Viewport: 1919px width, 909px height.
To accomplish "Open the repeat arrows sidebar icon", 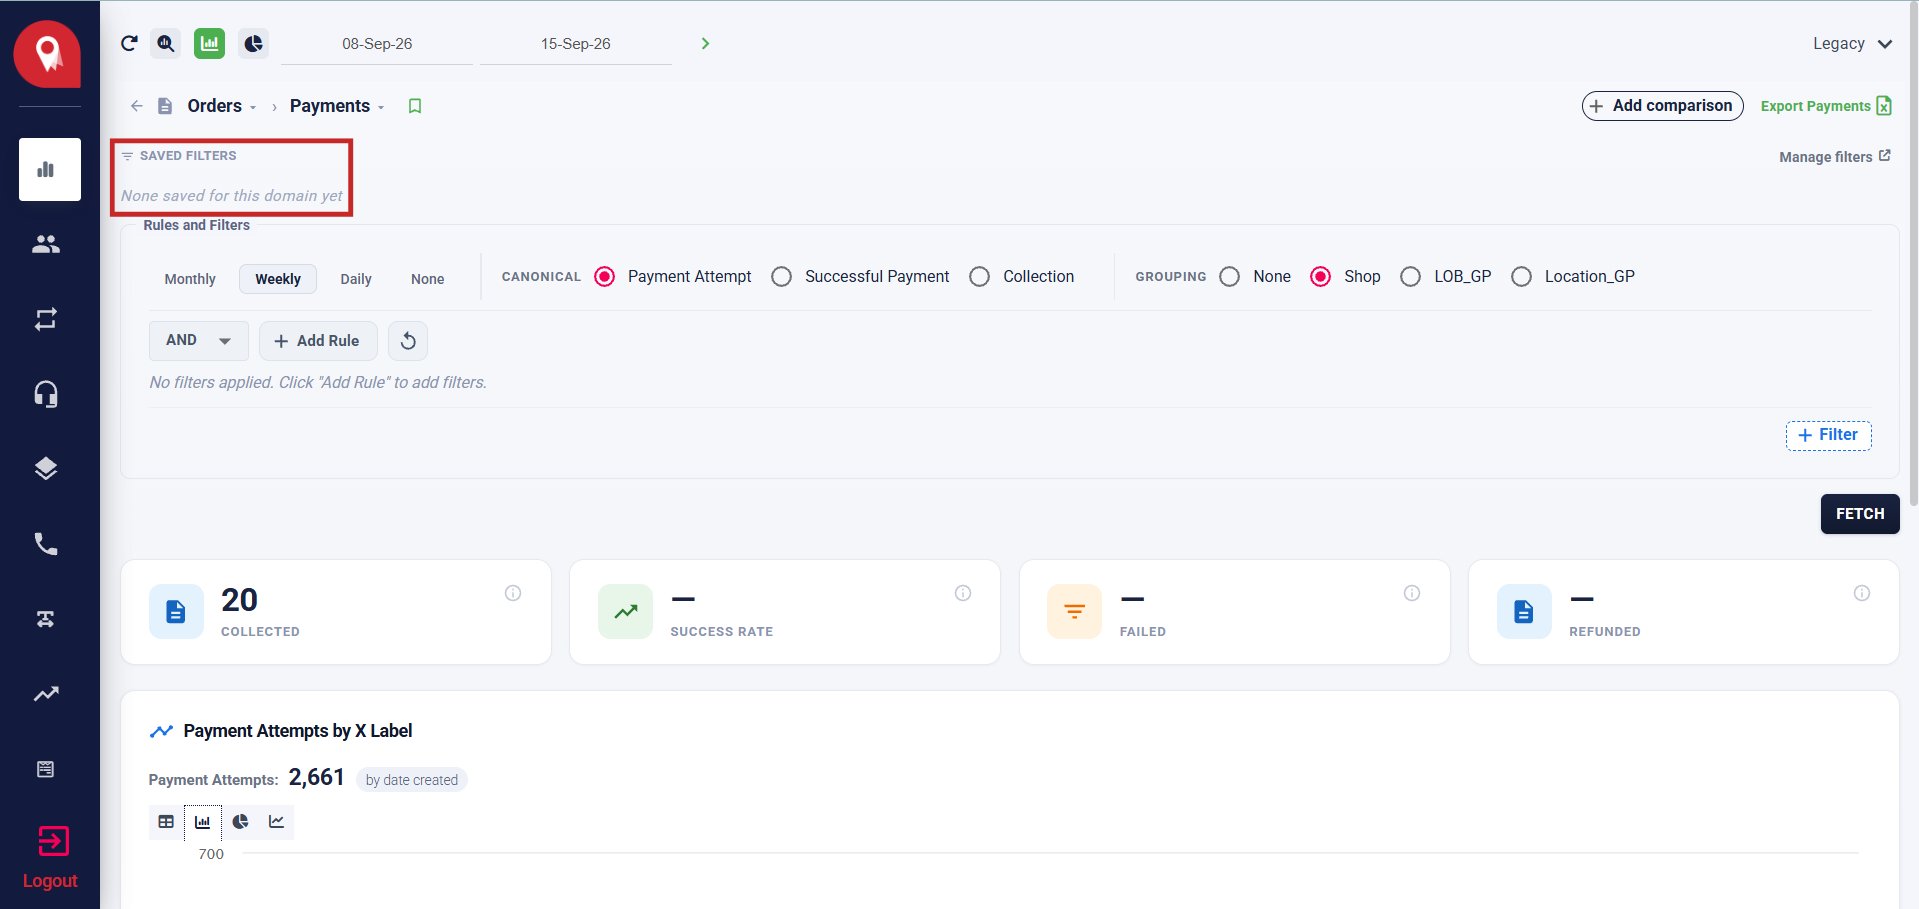I will [46, 319].
